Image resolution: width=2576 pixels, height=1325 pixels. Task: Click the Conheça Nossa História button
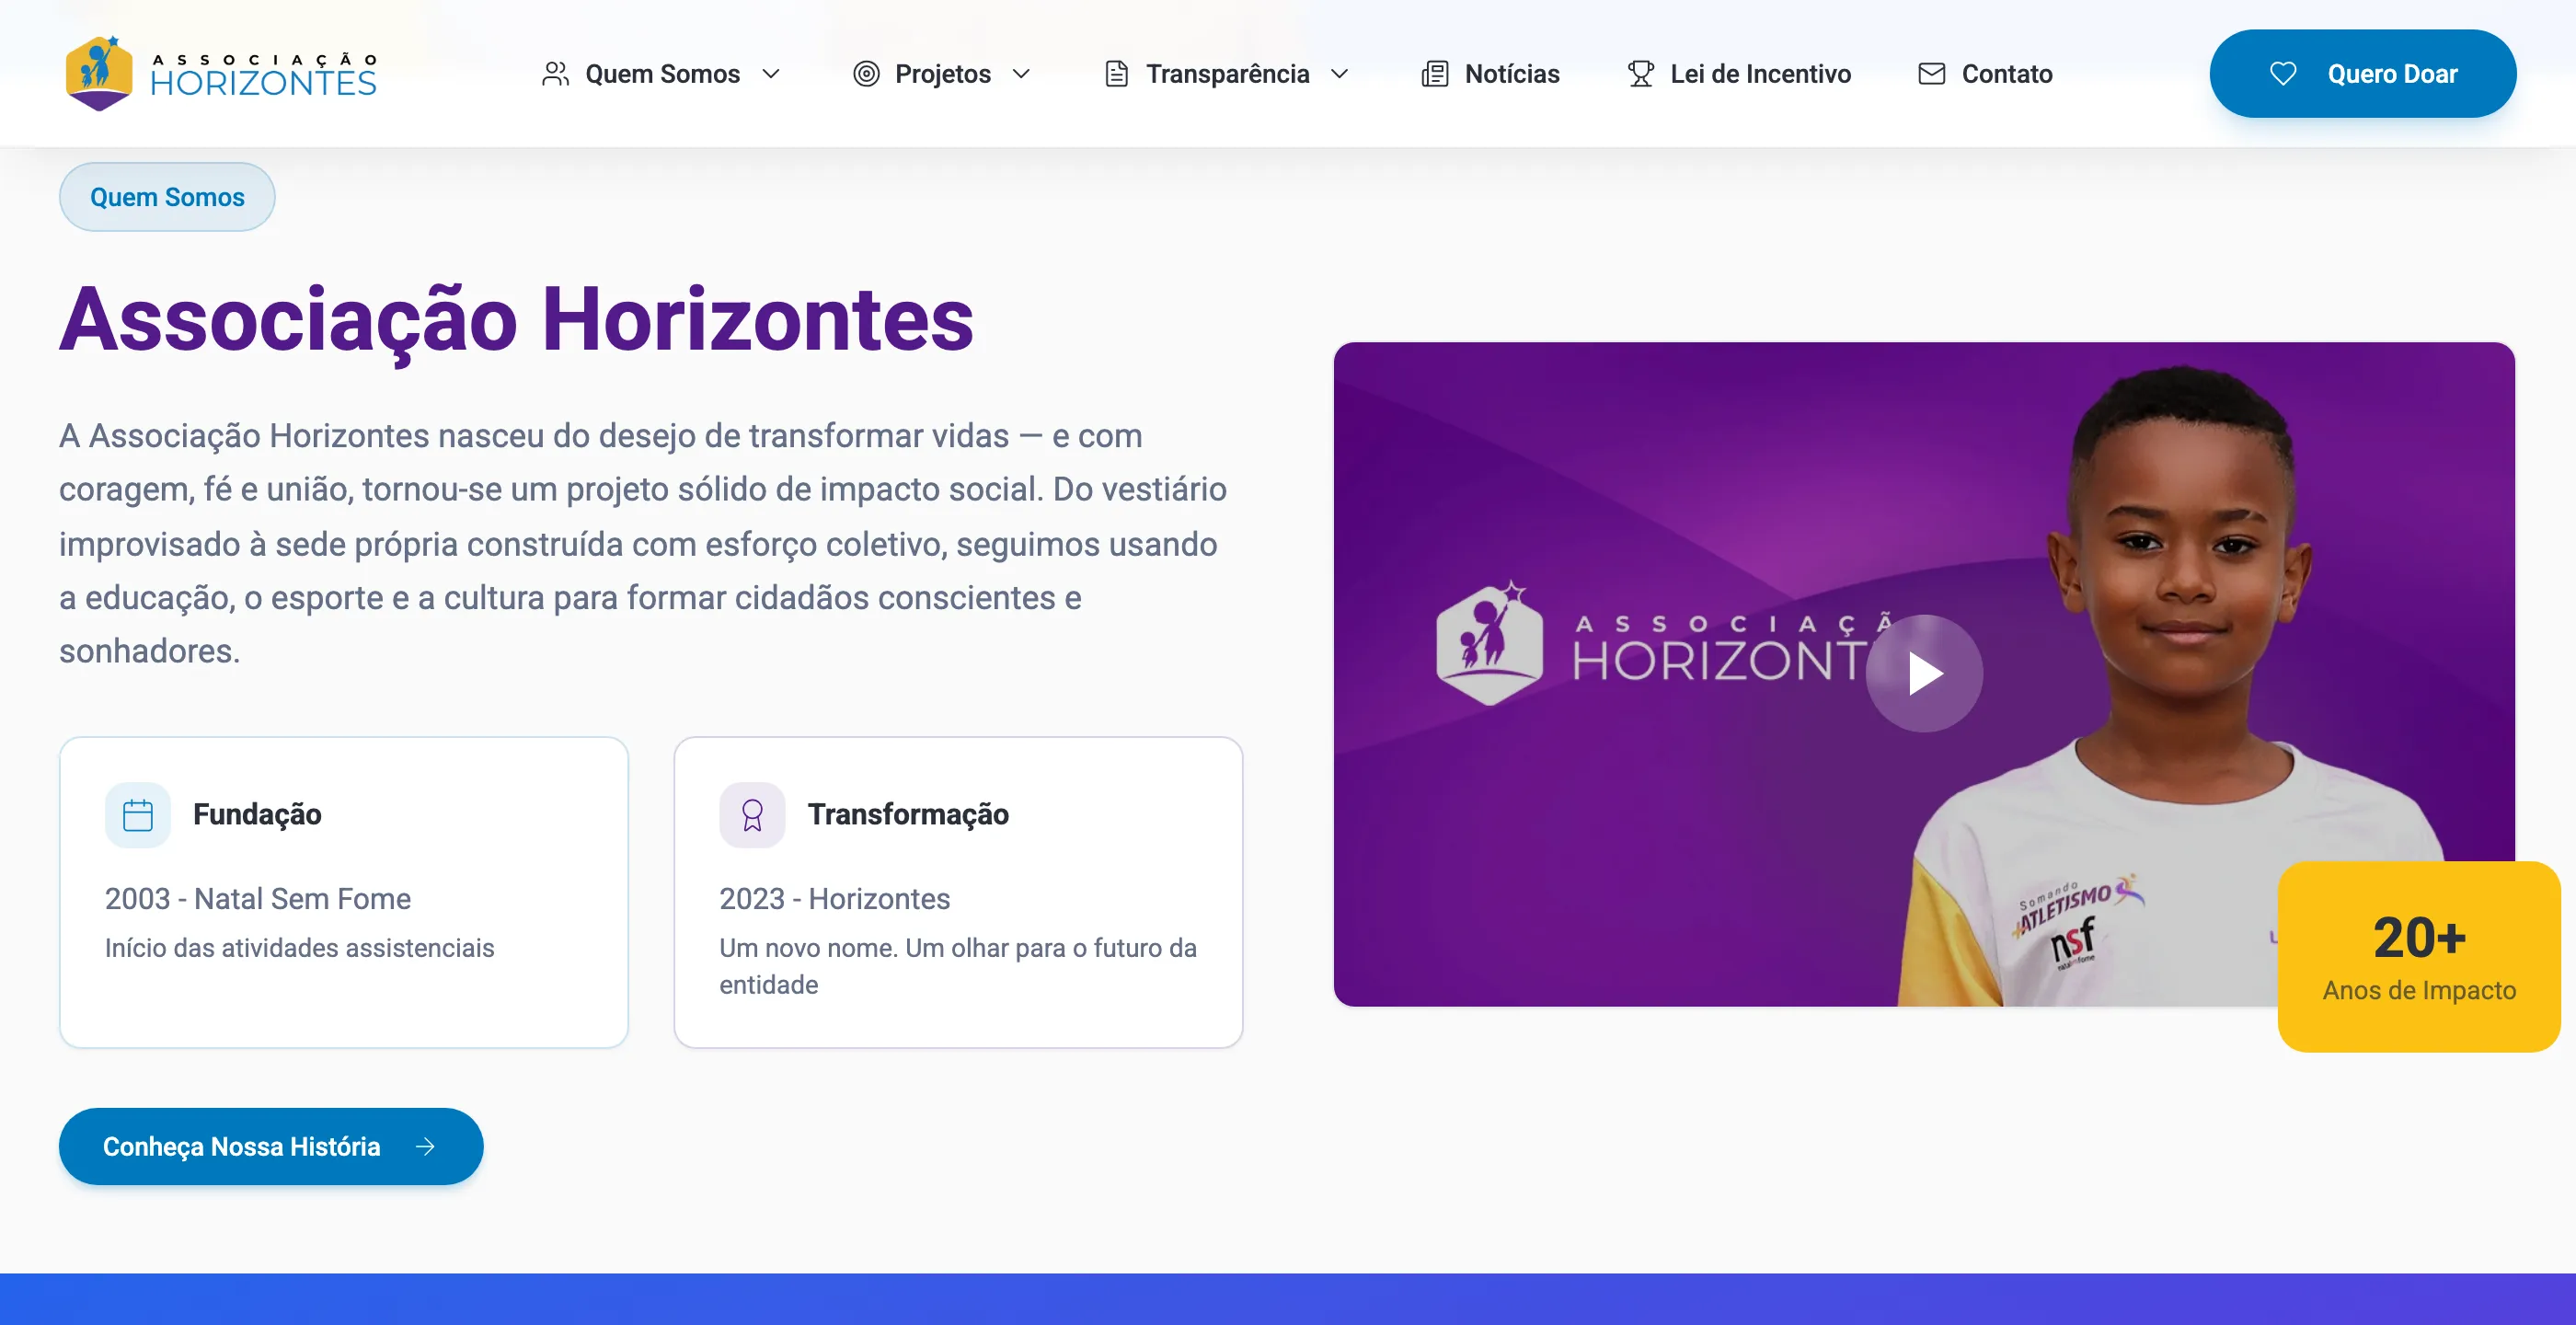[x=271, y=1146]
